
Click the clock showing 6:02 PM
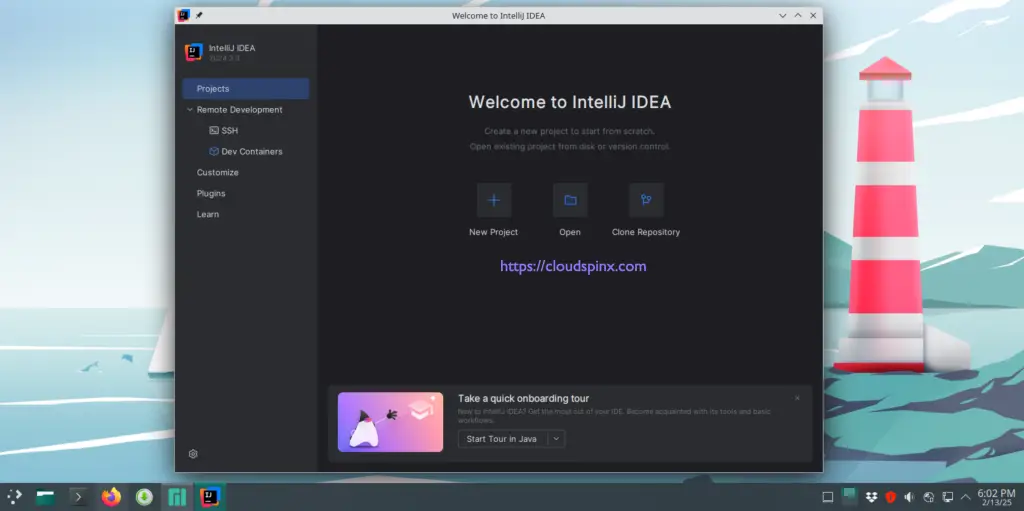pyautogui.click(x=997, y=493)
